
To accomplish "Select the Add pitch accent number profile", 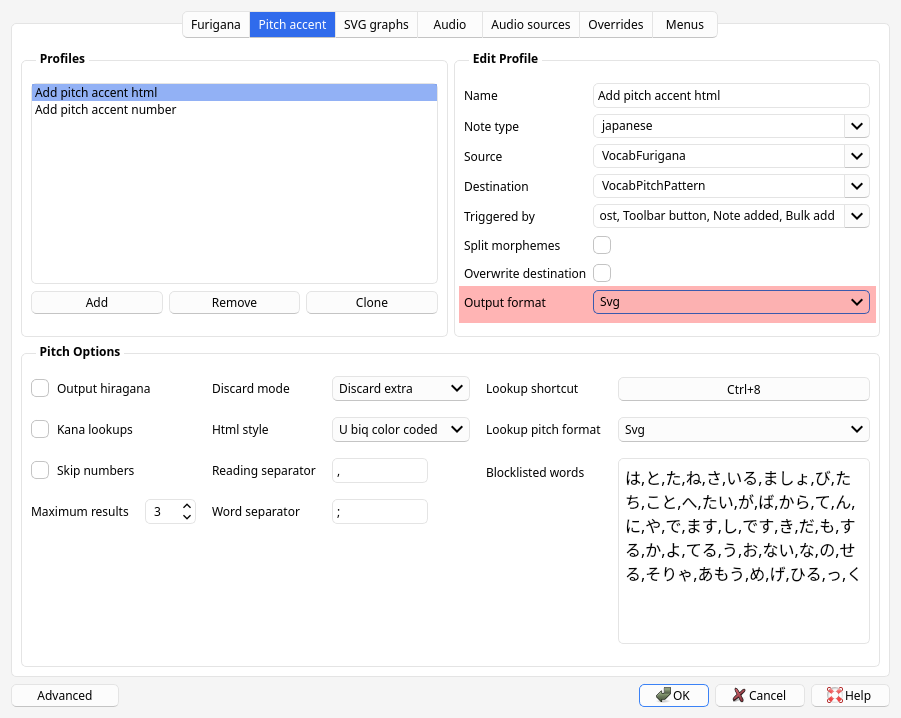I will 106,110.
